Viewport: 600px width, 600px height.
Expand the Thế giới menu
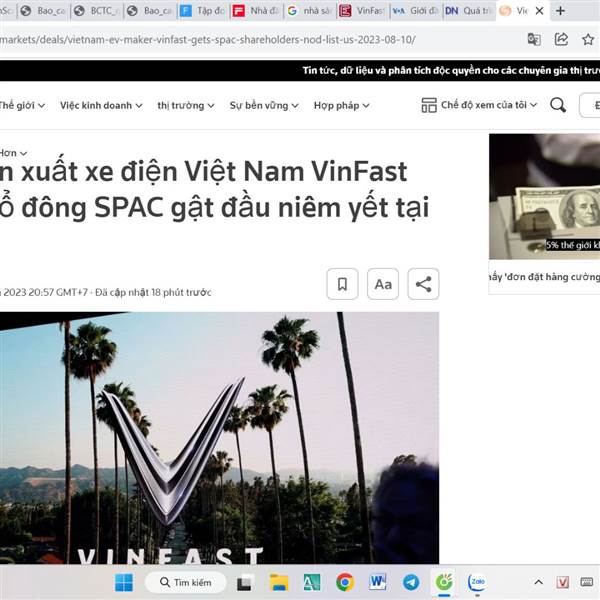click(22, 105)
